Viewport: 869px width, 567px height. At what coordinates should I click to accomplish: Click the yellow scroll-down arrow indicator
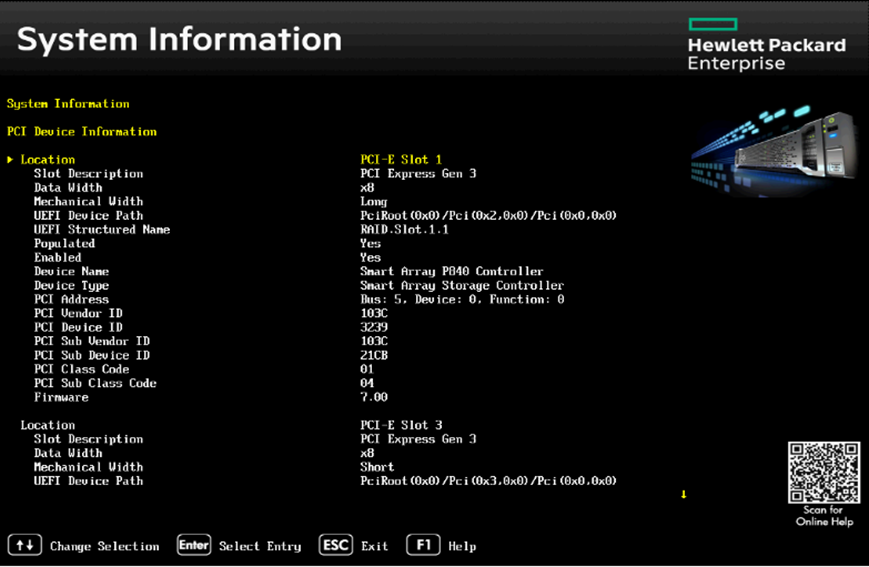click(x=683, y=494)
